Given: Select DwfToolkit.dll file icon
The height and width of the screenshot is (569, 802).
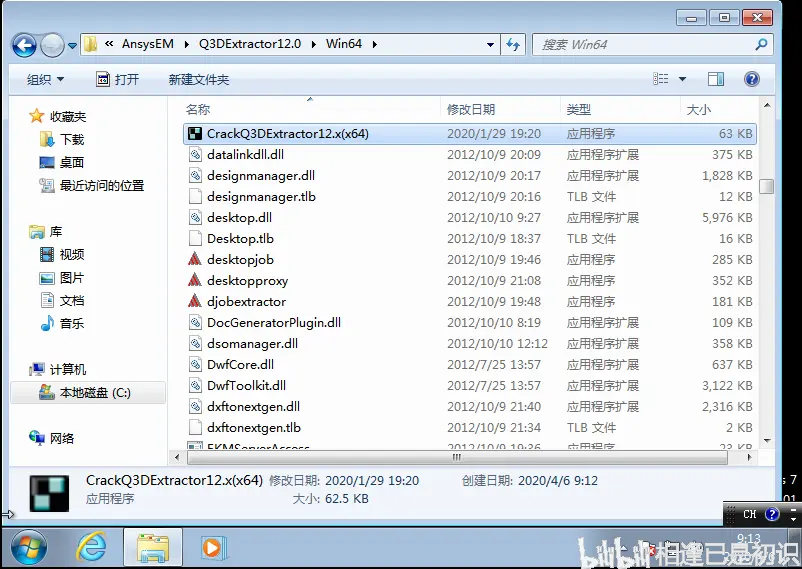Looking at the screenshot, I should (x=195, y=385).
